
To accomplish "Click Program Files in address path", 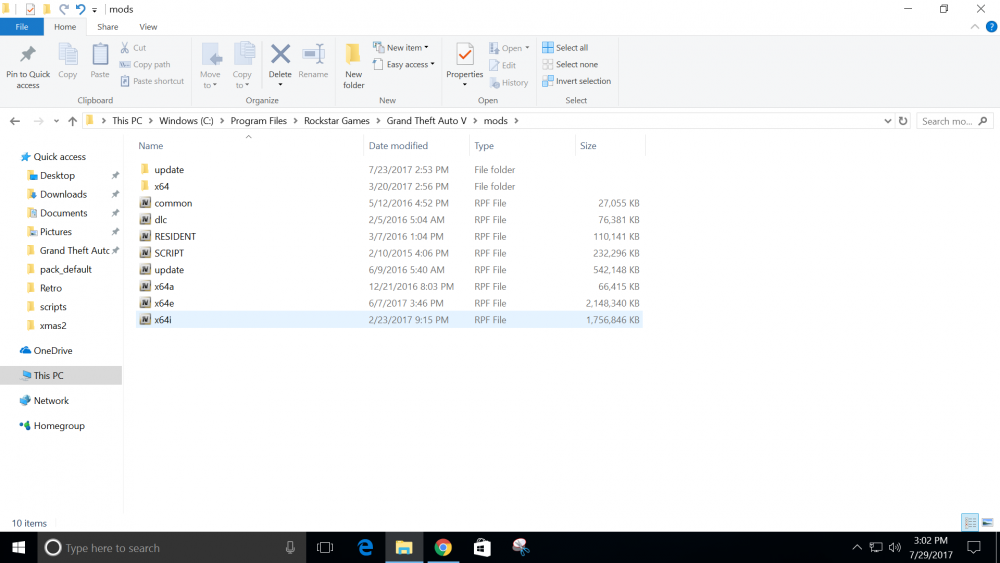I will 258,121.
